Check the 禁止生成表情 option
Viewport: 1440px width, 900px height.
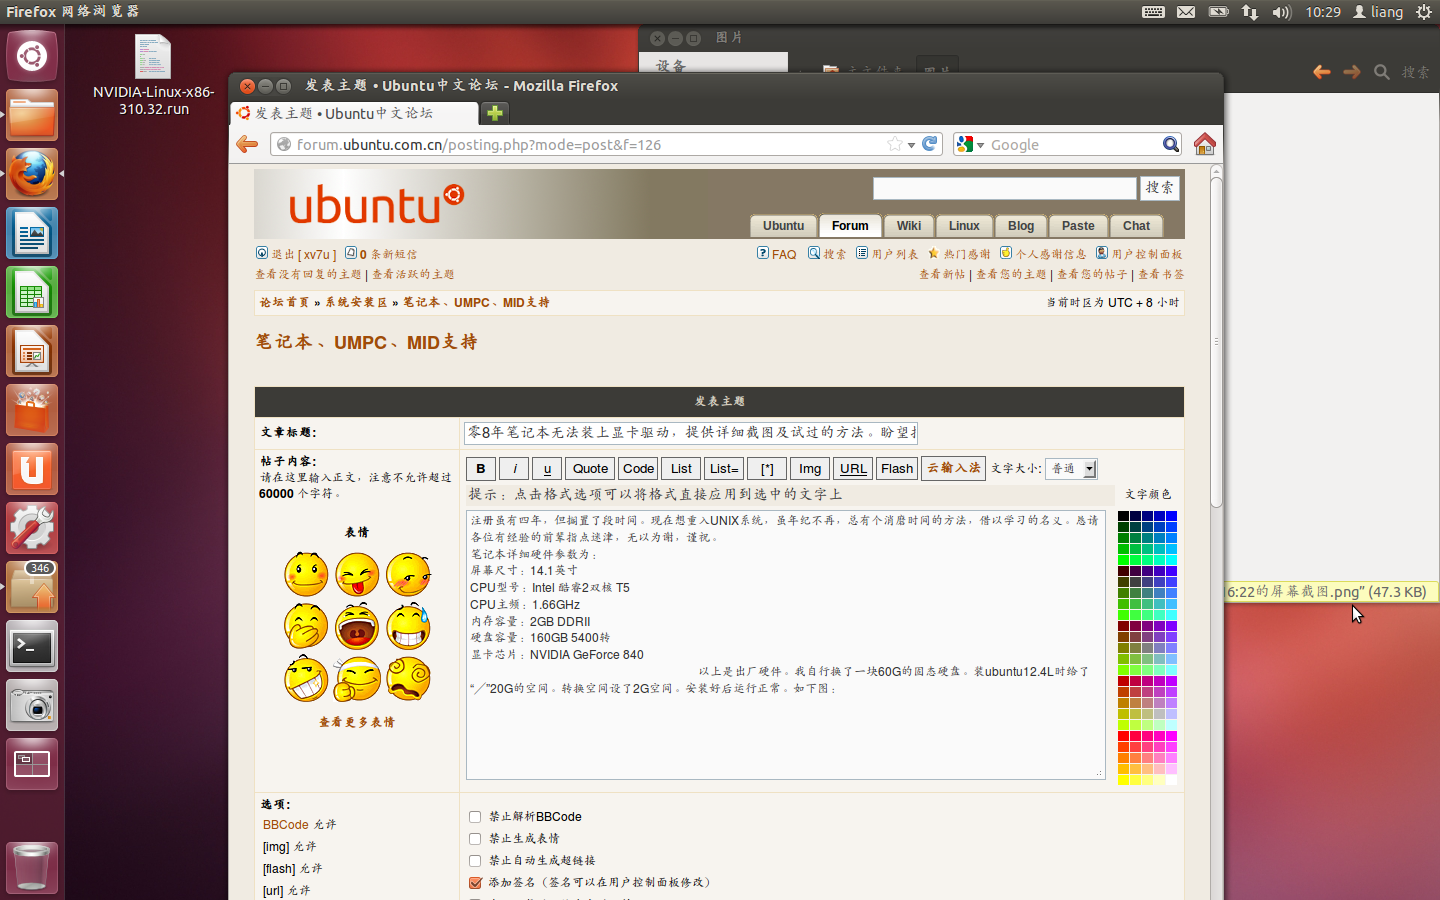[475, 839]
